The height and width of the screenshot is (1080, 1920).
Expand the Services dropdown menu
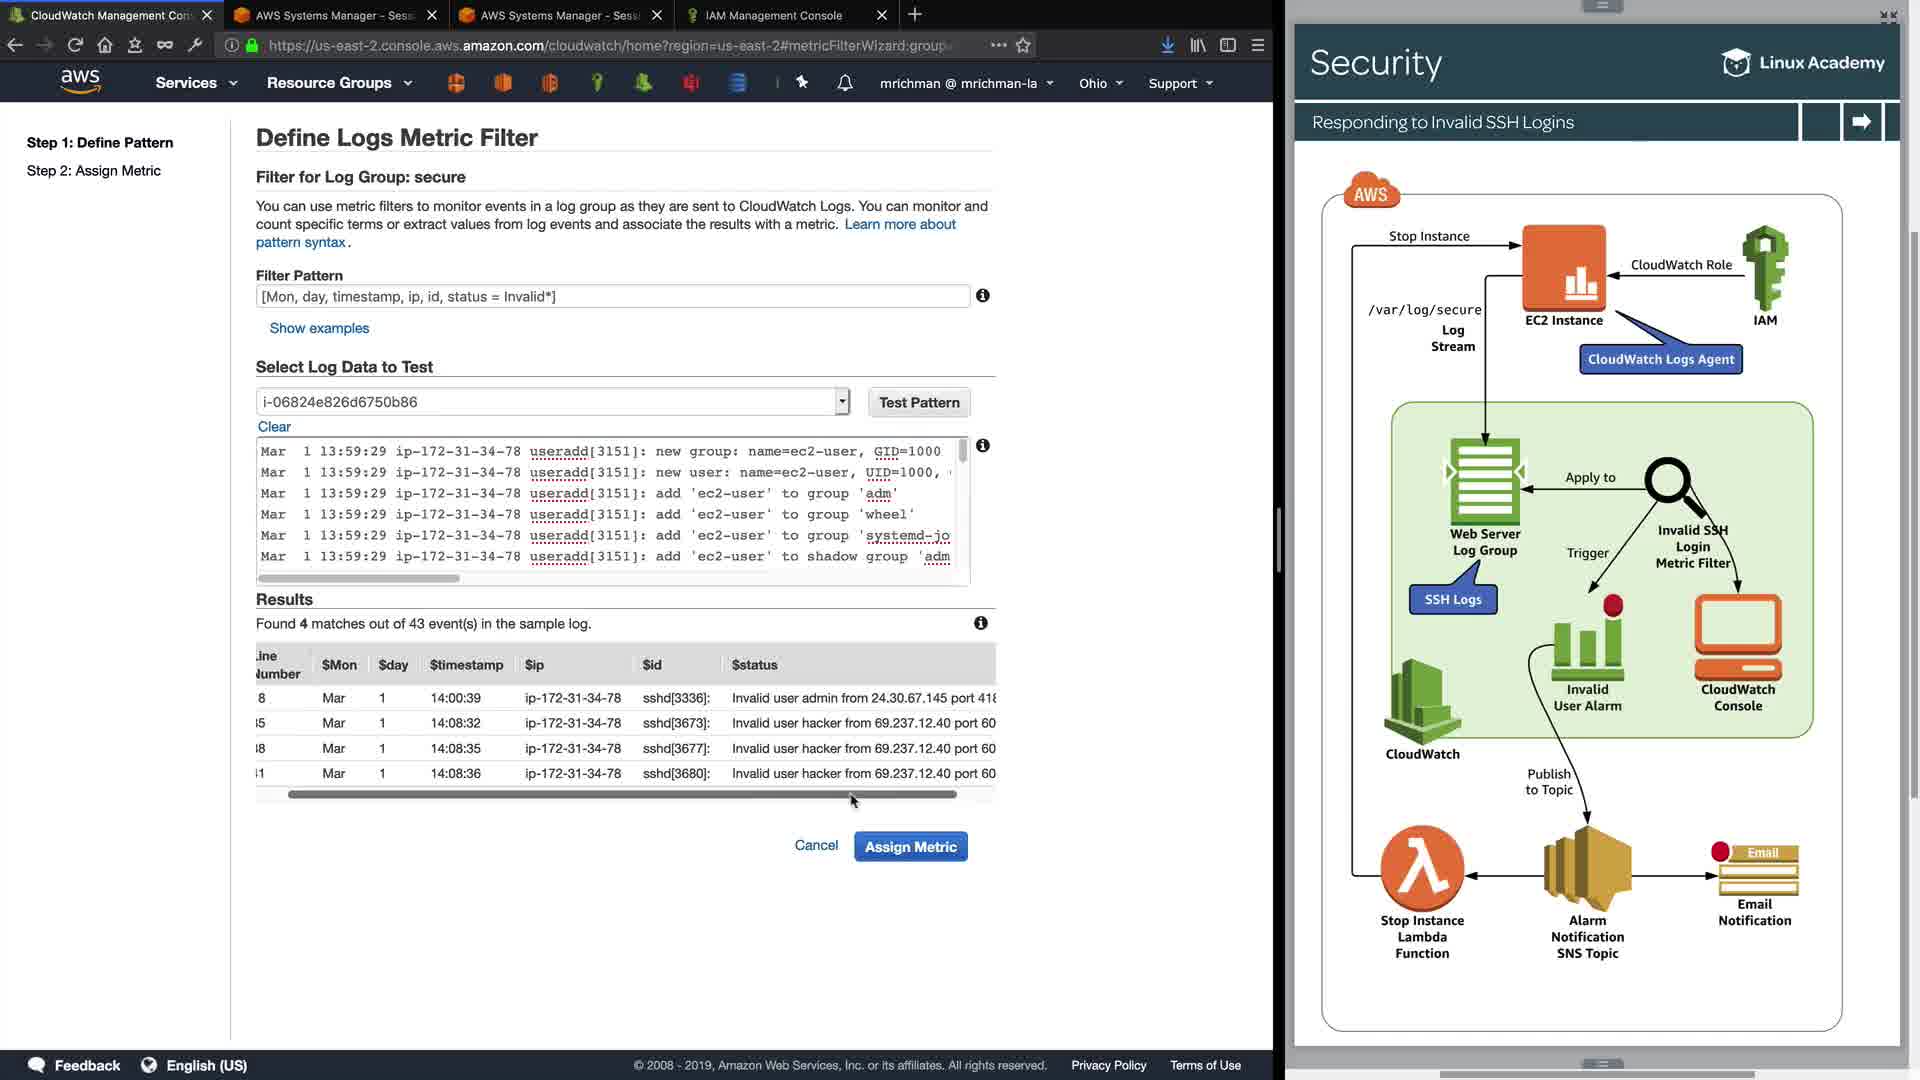click(196, 83)
